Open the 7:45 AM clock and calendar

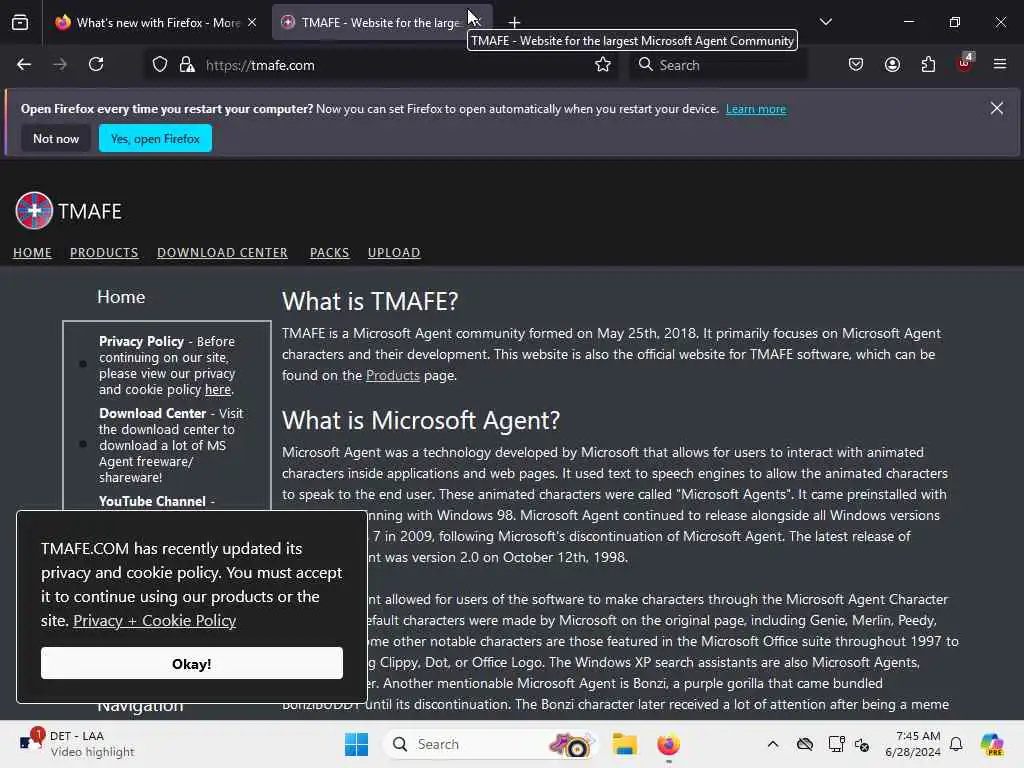point(912,744)
